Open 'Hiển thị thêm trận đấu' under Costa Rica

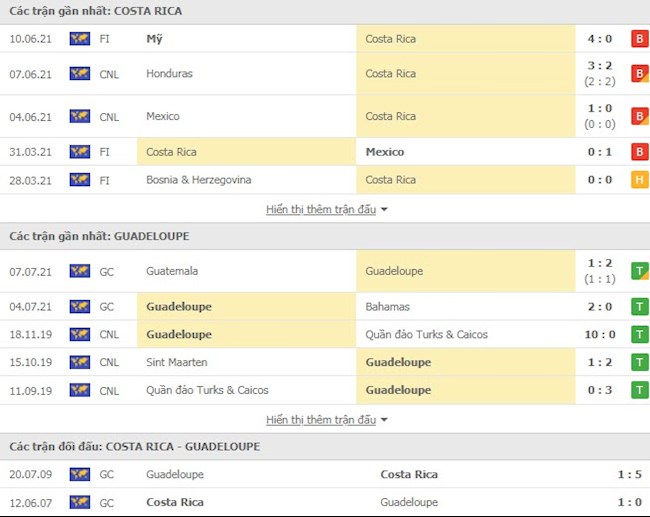pos(321,210)
